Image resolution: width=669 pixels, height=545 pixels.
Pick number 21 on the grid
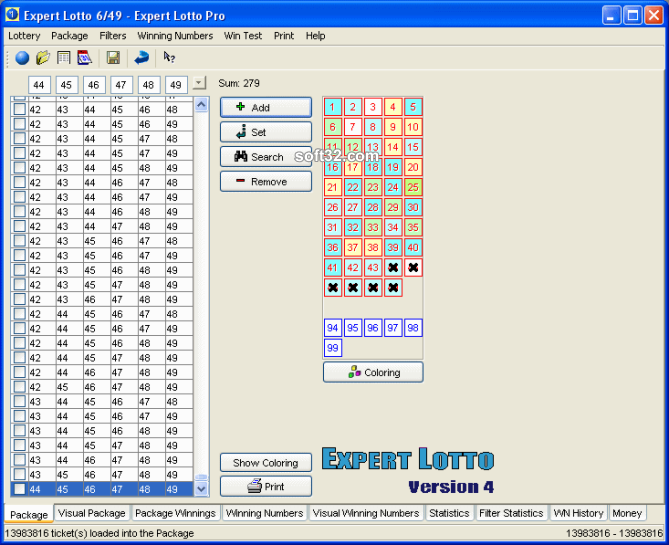(x=332, y=187)
